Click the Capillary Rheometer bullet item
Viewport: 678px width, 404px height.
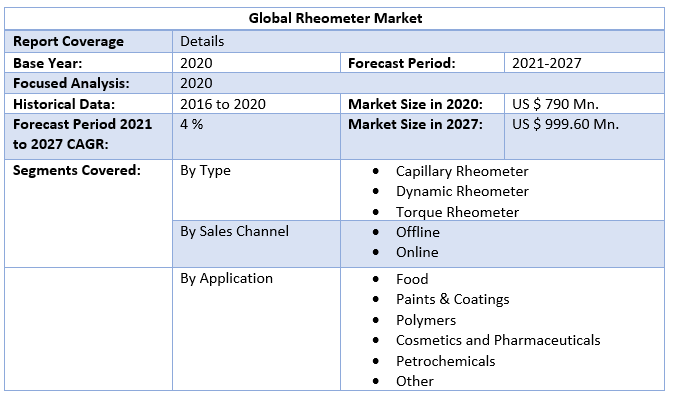pyautogui.click(x=462, y=171)
